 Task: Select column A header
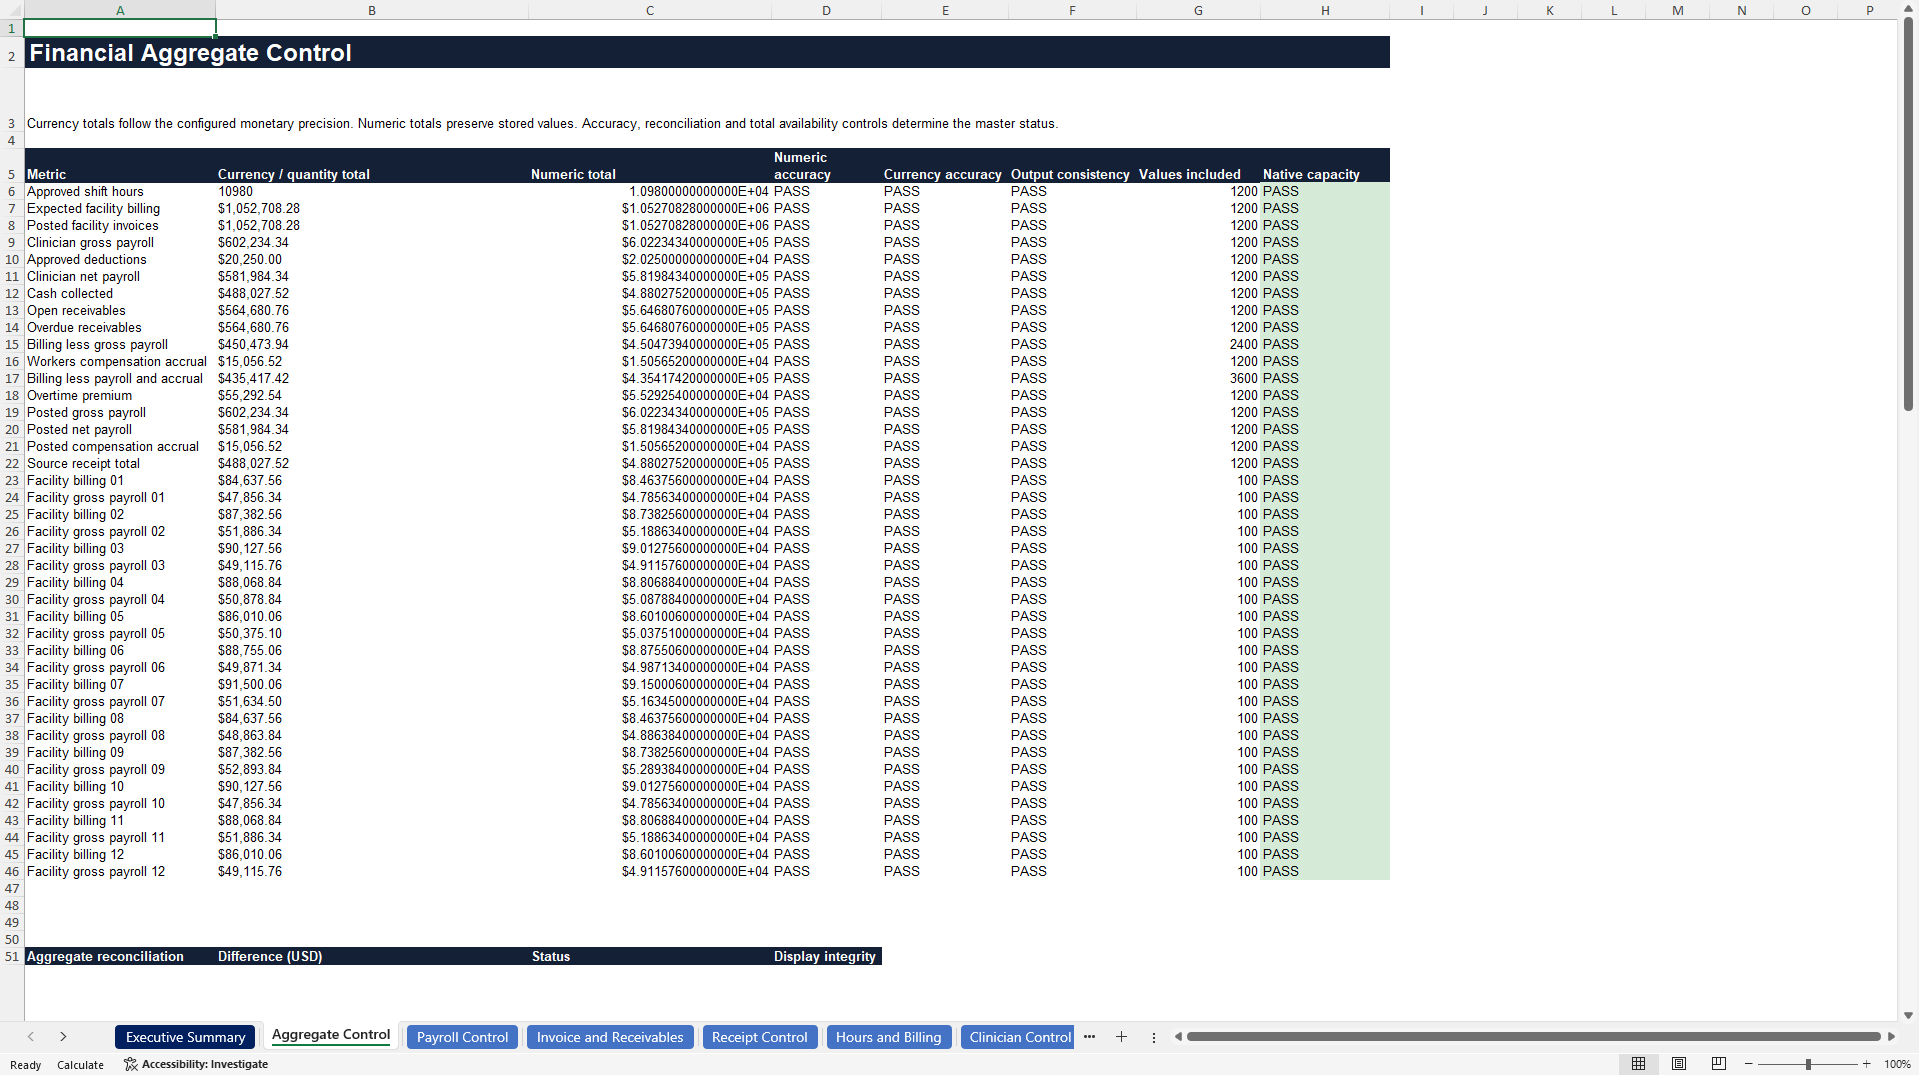click(120, 10)
